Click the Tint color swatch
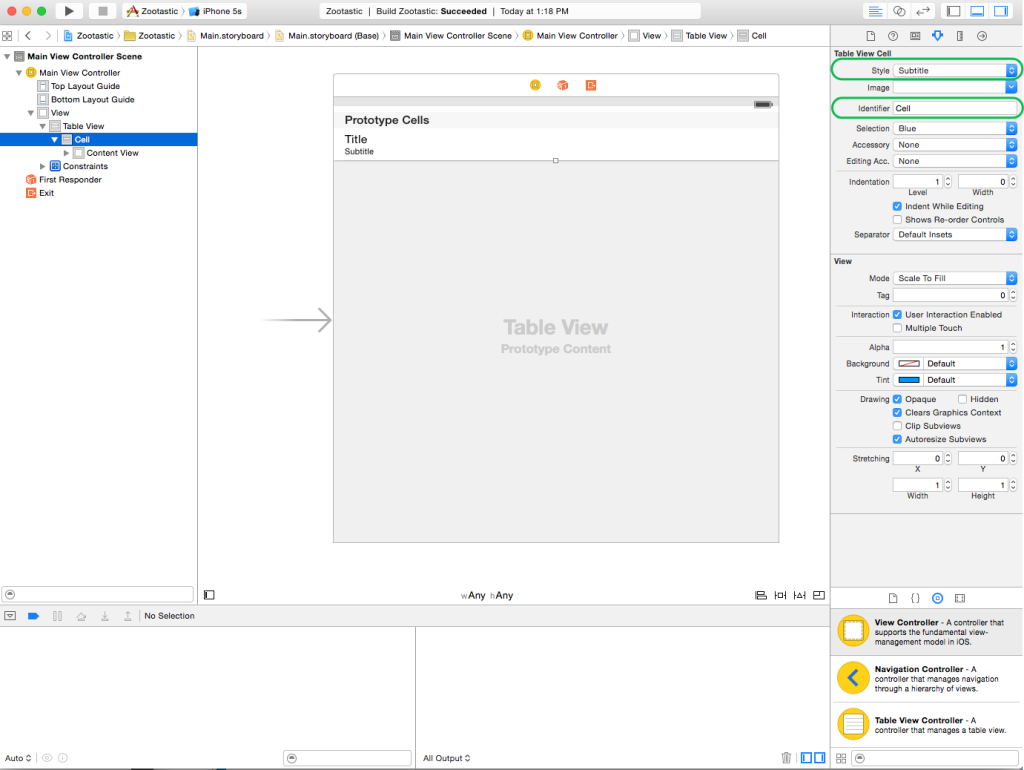Screen dimensions: 1024x770 (x=908, y=380)
